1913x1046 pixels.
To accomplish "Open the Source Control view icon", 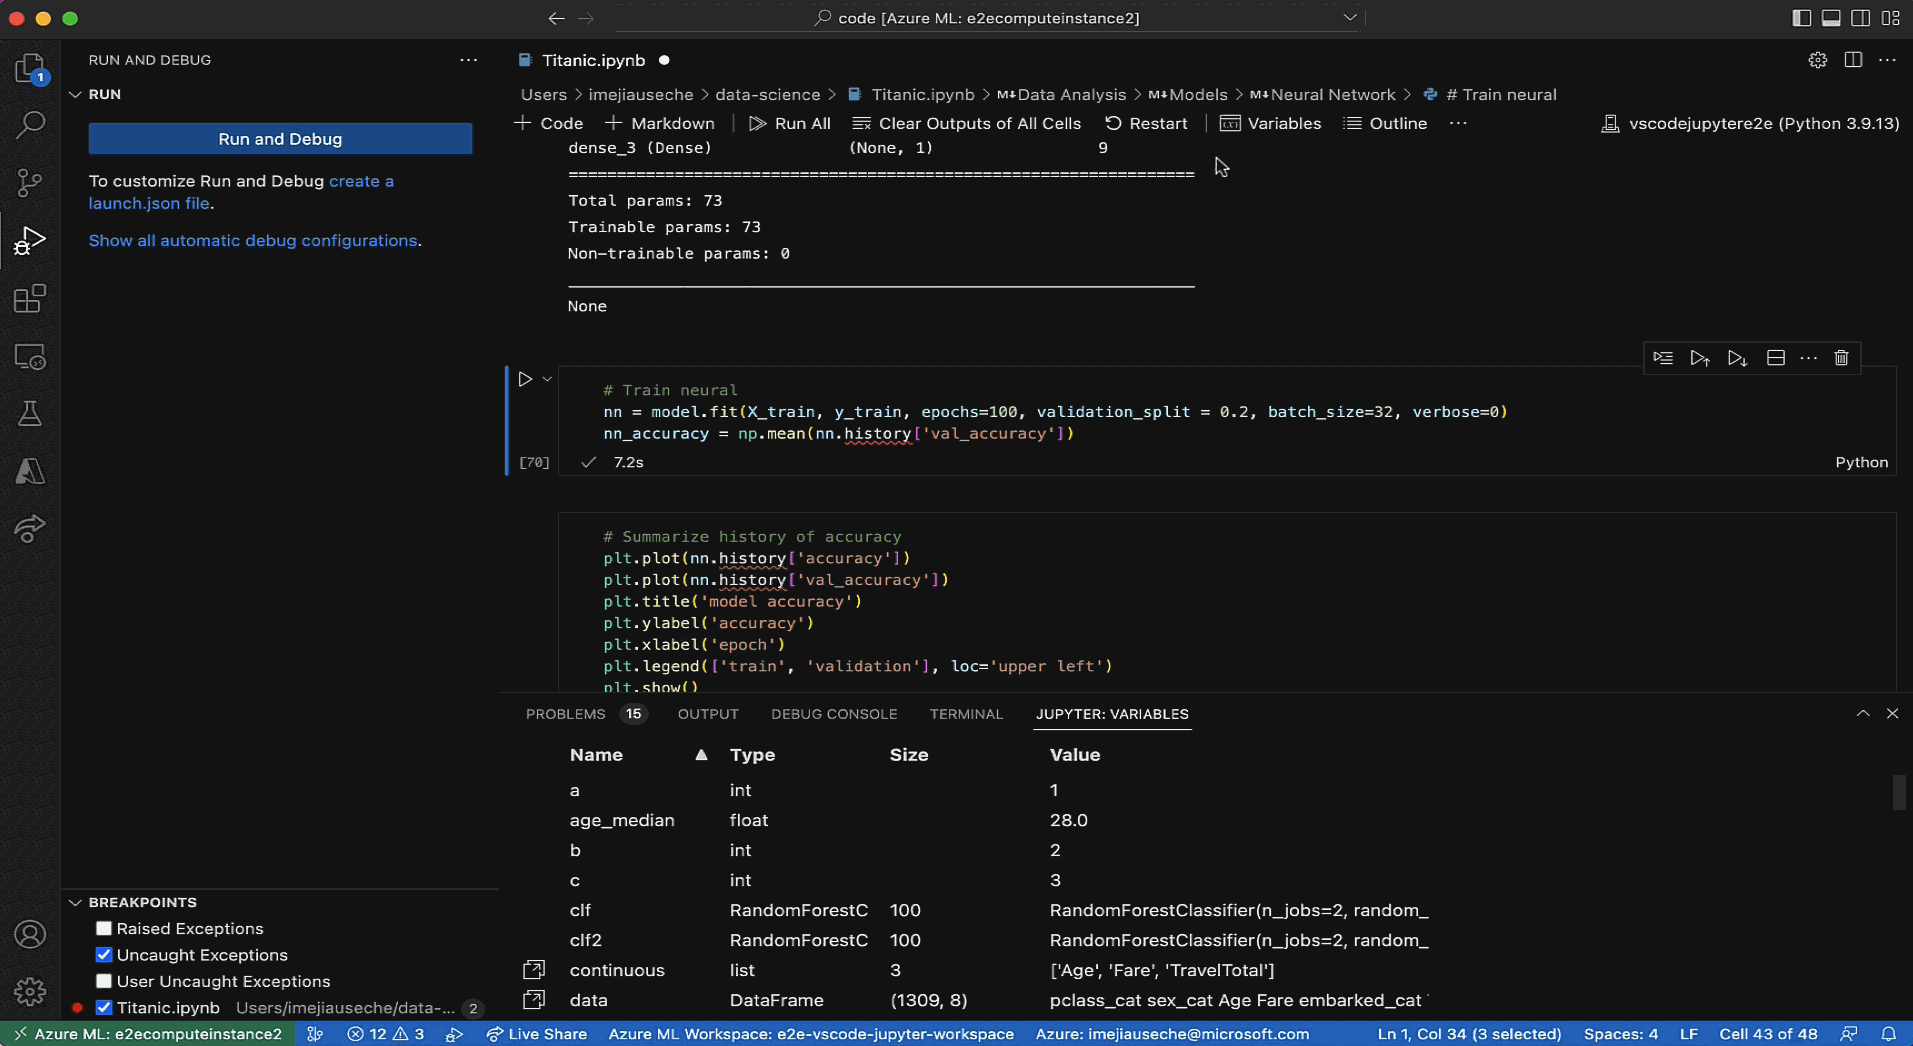I will tap(30, 183).
